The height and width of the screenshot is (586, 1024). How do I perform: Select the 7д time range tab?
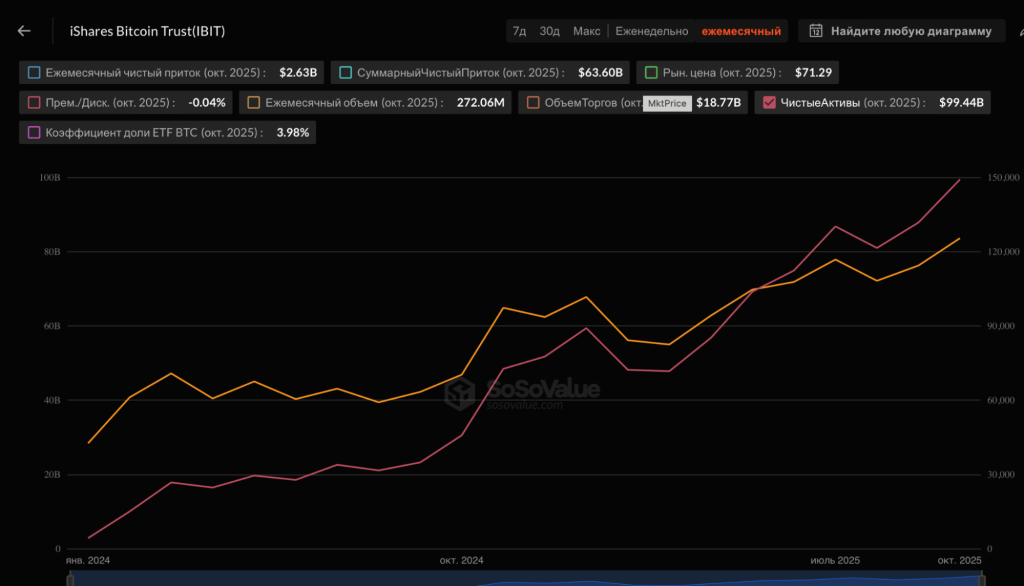[519, 31]
